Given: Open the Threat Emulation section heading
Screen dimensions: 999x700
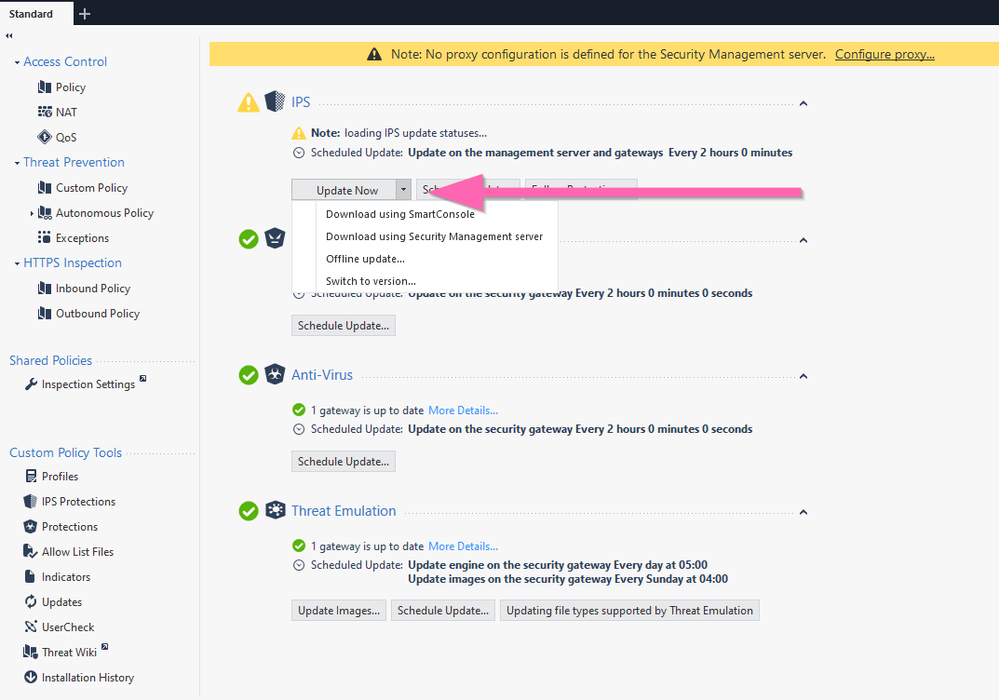Looking at the screenshot, I should click(x=343, y=511).
